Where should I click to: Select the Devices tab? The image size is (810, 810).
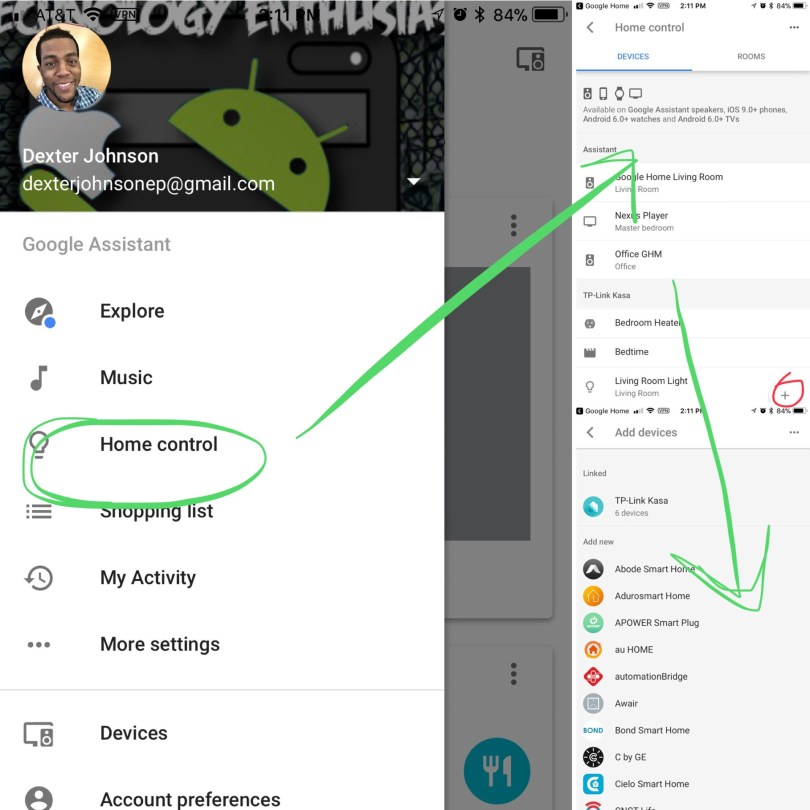coord(632,57)
